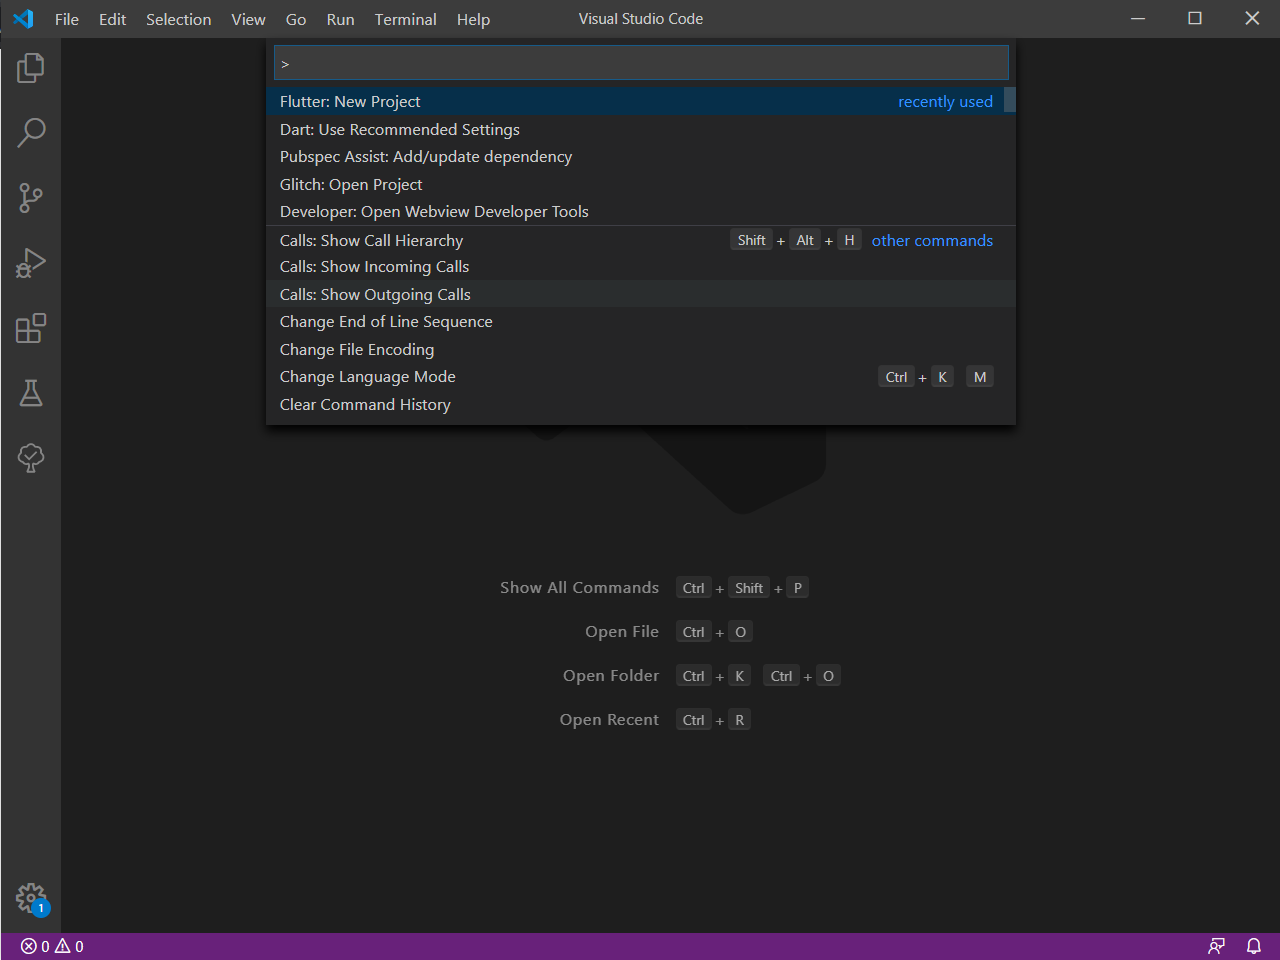Click the feedback icon in status bar

click(1216, 945)
